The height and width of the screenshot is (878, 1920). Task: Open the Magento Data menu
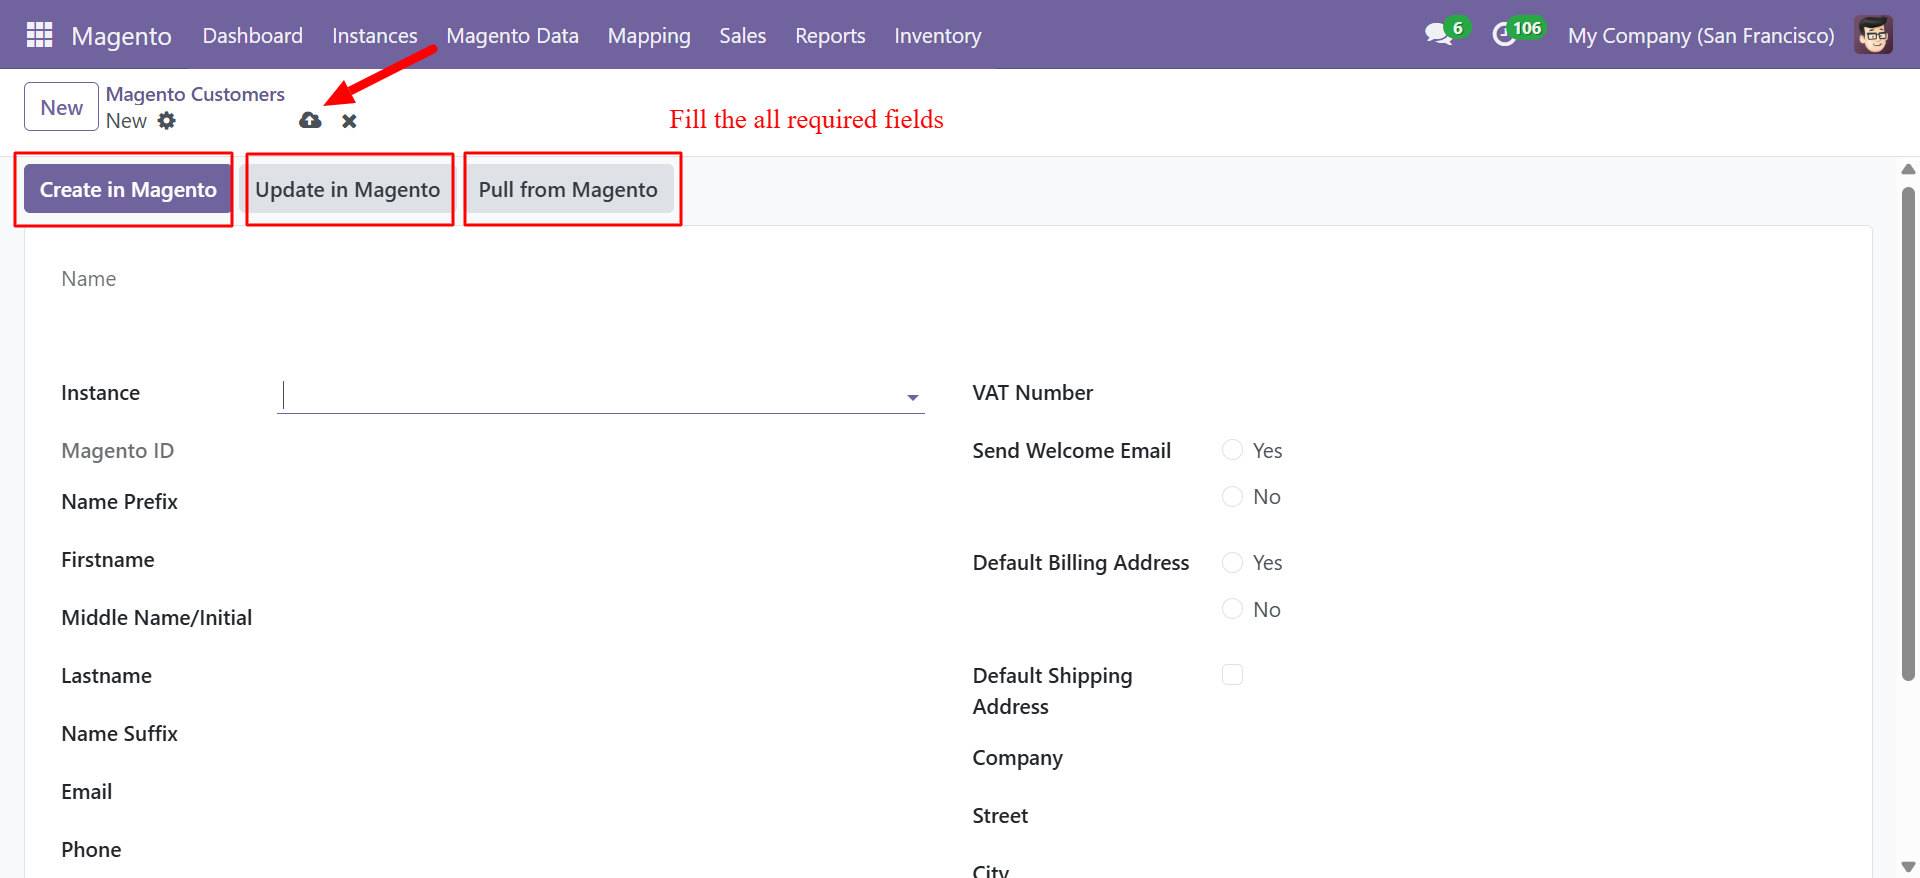tap(512, 36)
